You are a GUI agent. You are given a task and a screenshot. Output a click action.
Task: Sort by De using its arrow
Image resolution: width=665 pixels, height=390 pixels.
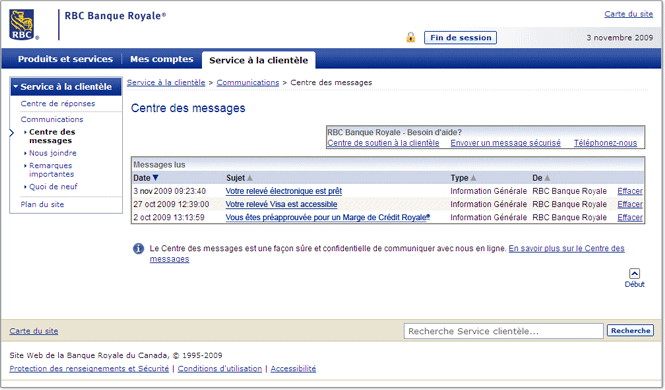pyautogui.click(x=547, y=178)
